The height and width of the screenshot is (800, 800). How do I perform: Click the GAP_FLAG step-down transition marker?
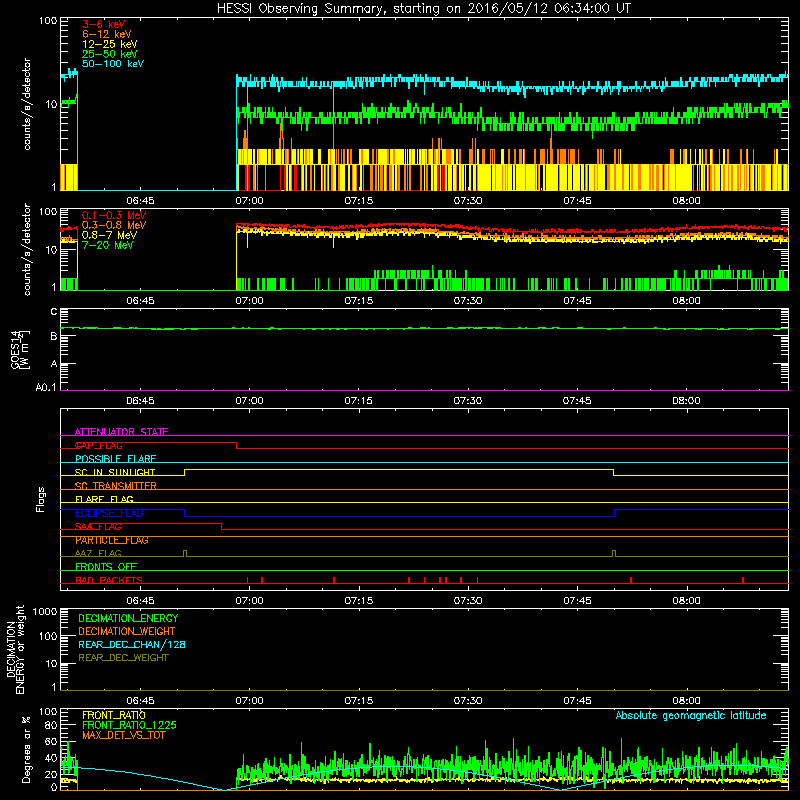pyautogui.click(x=237, y=445)
